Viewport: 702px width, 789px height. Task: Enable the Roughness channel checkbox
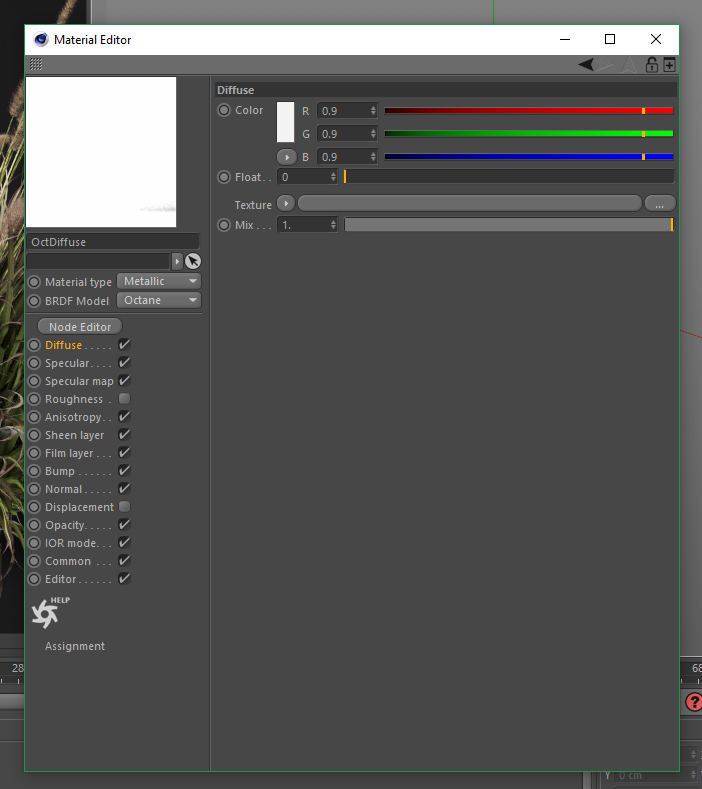(124, 399)
